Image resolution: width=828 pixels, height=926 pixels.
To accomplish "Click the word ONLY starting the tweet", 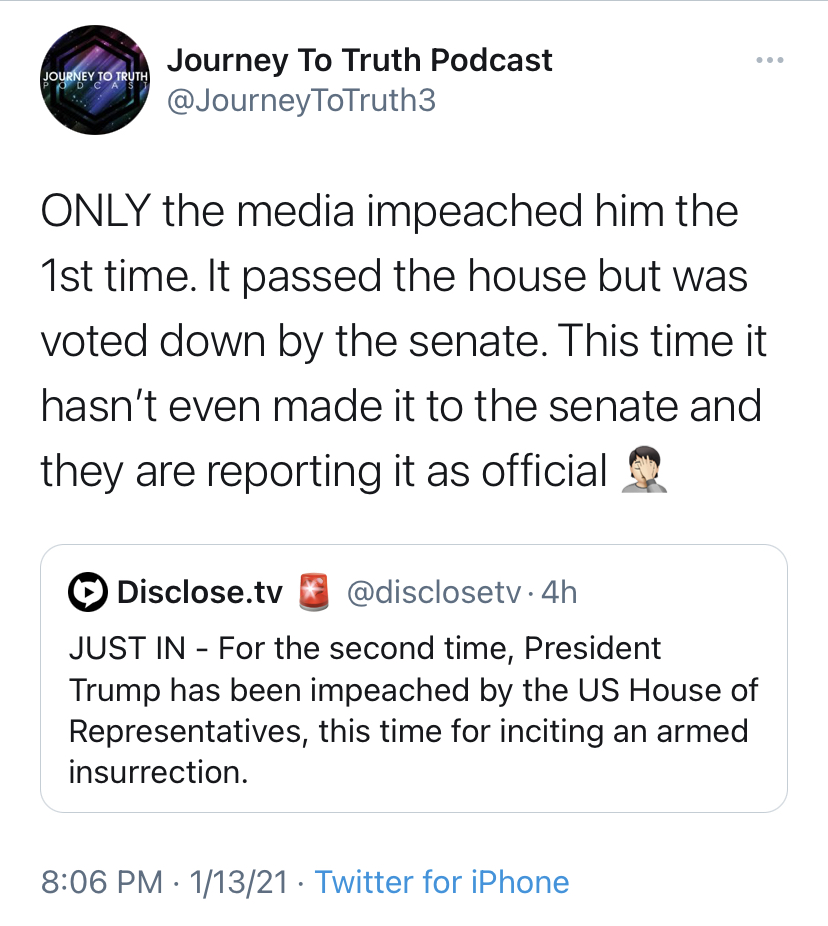I will tap(95, 212).
